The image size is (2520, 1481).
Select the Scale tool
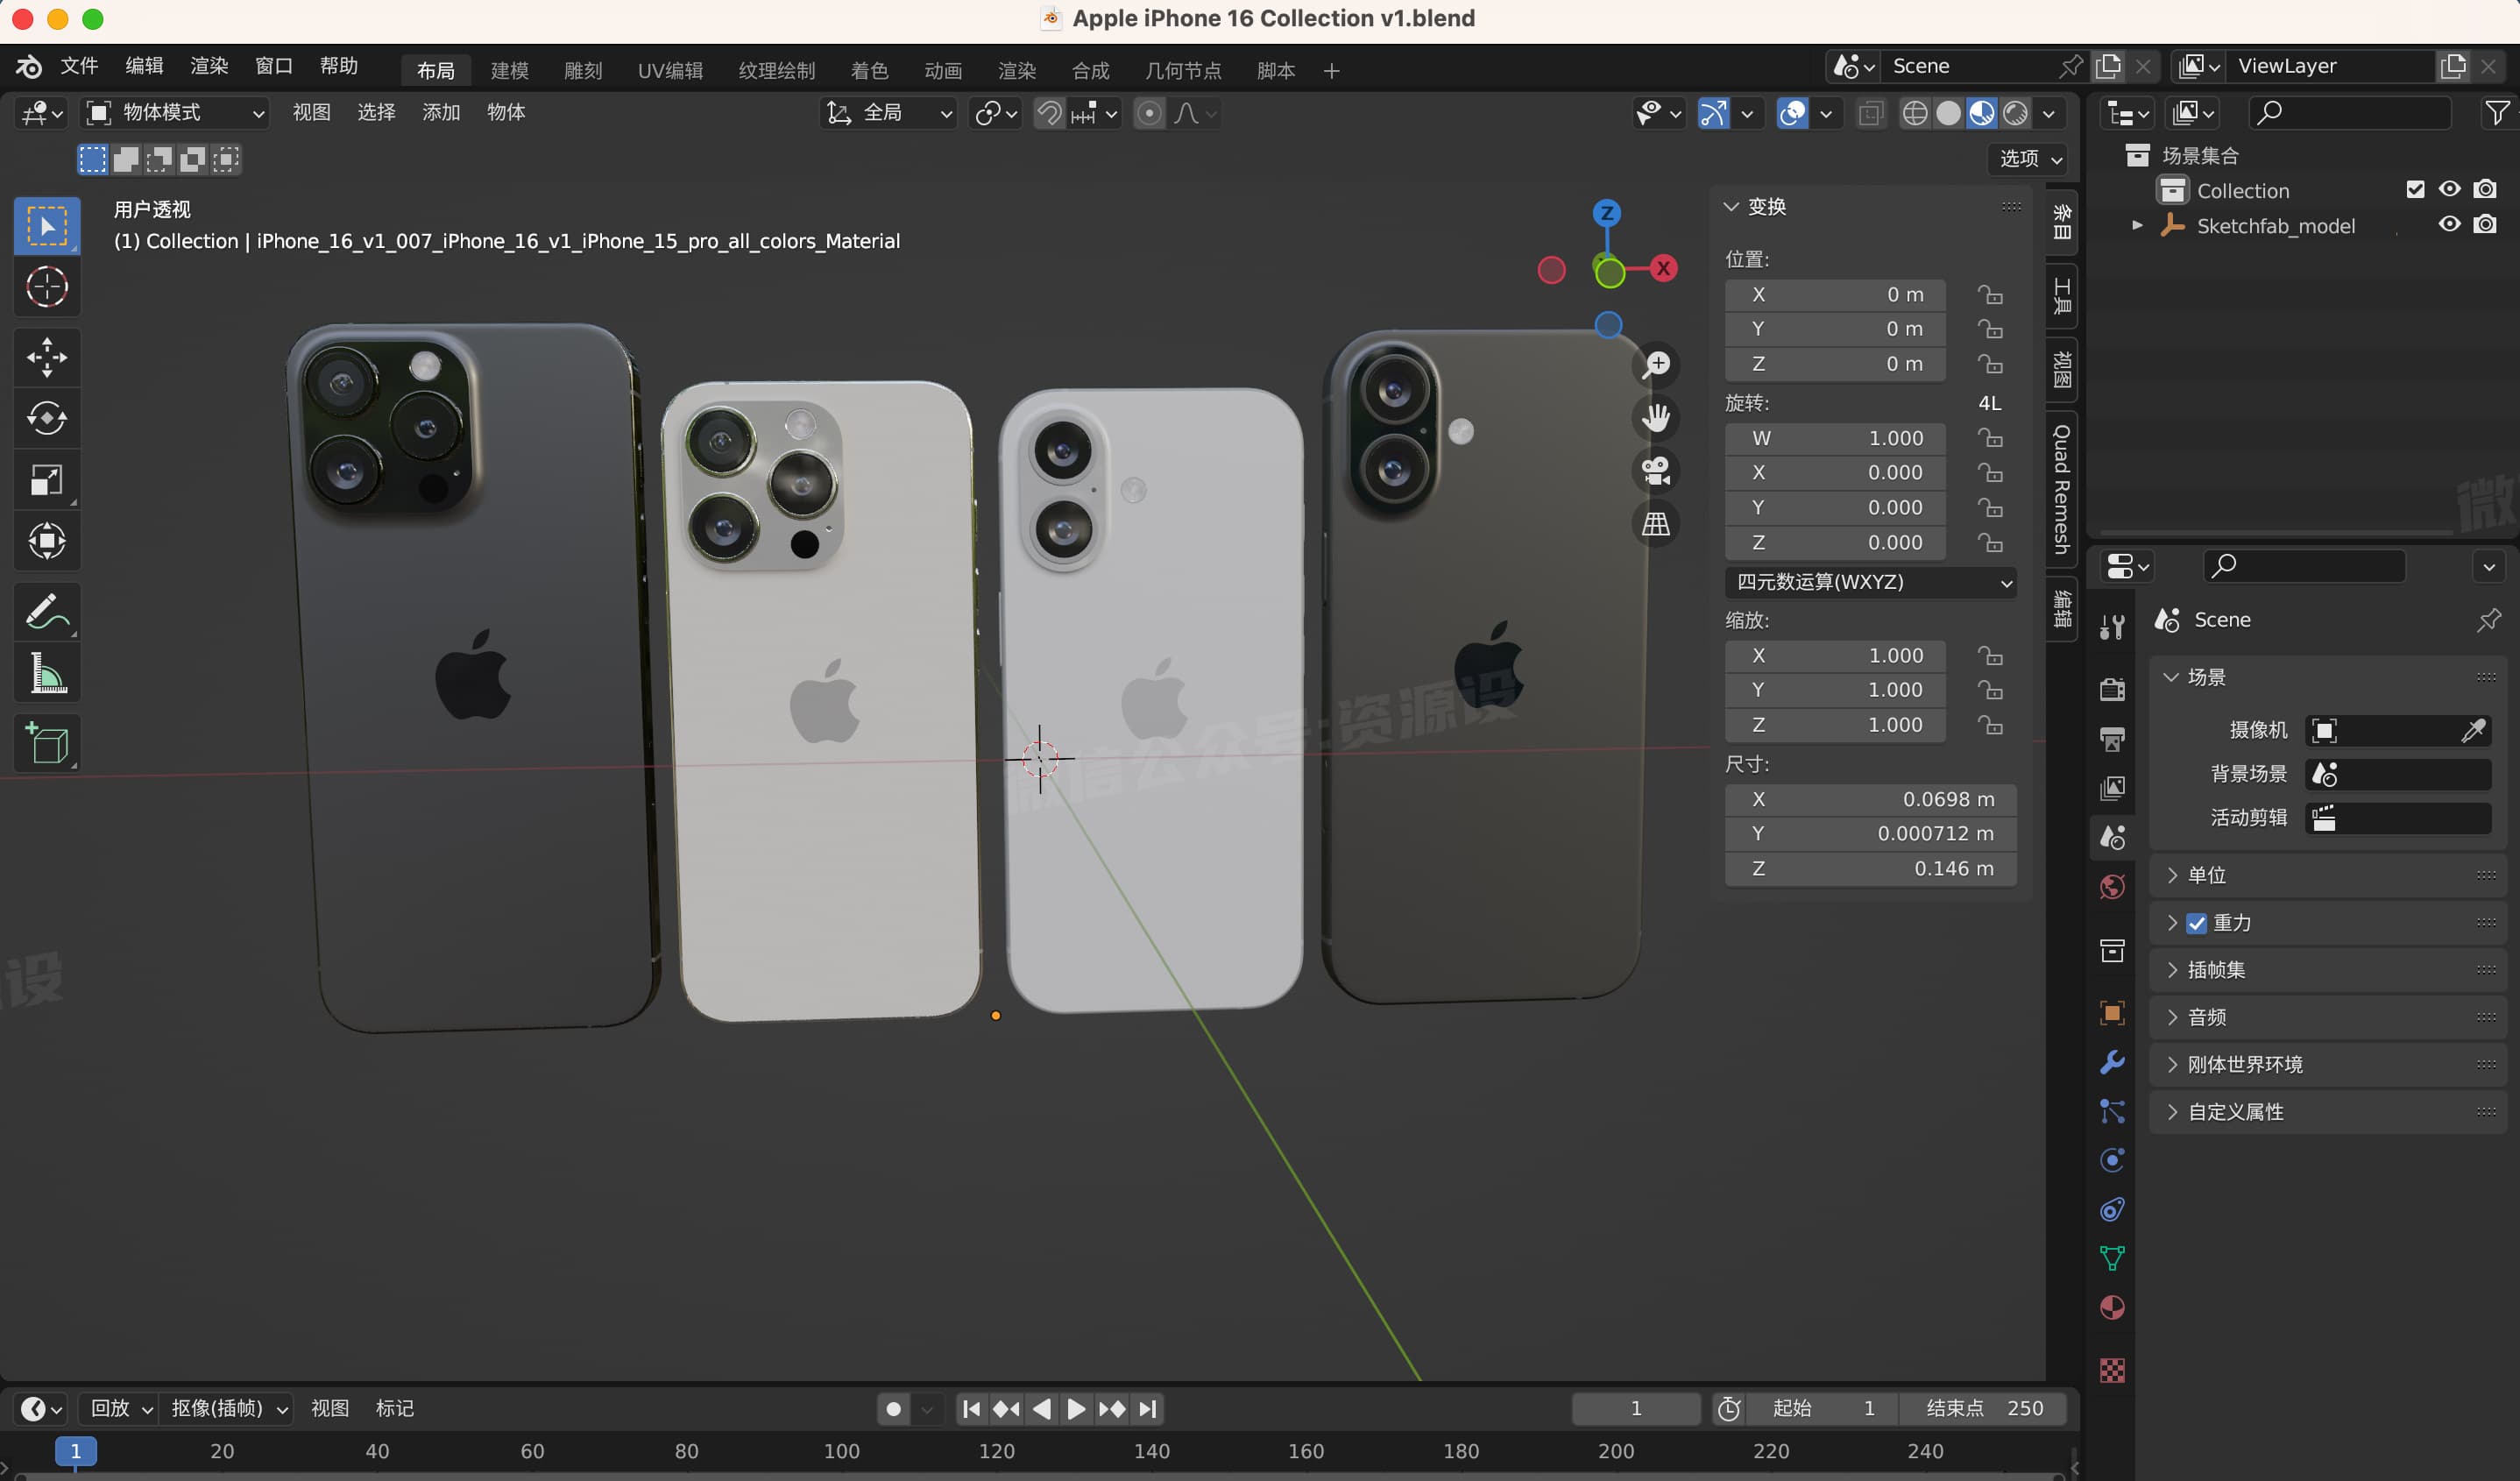[x=47, y=480]
